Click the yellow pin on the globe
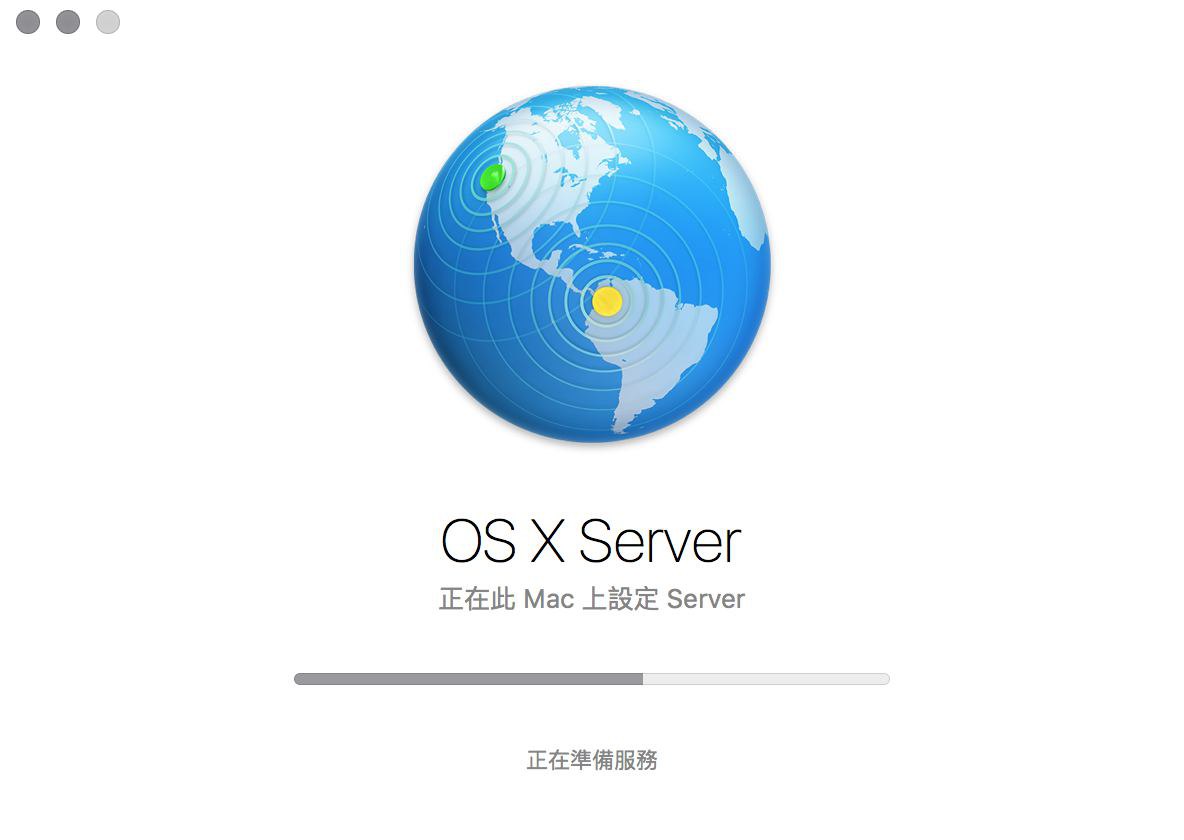Image resolution: width=1184 pixels, height=840 pixels. [606, 301]
